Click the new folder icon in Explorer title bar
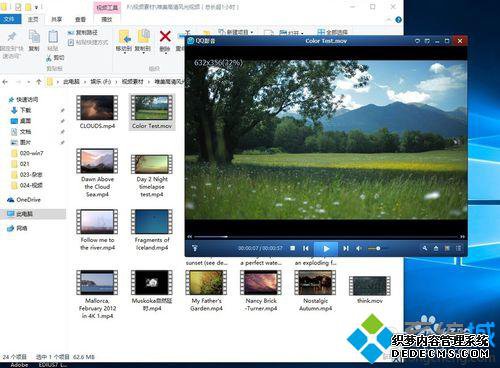The height and width of the screenshot is (368, 500). (x=28, y=7)
